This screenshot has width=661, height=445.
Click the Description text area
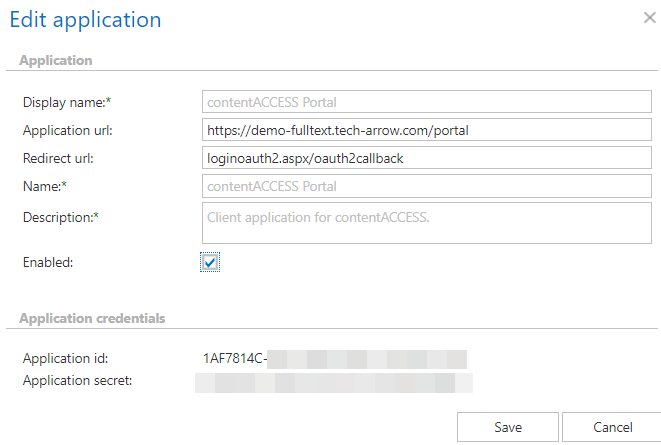[426, 222]
